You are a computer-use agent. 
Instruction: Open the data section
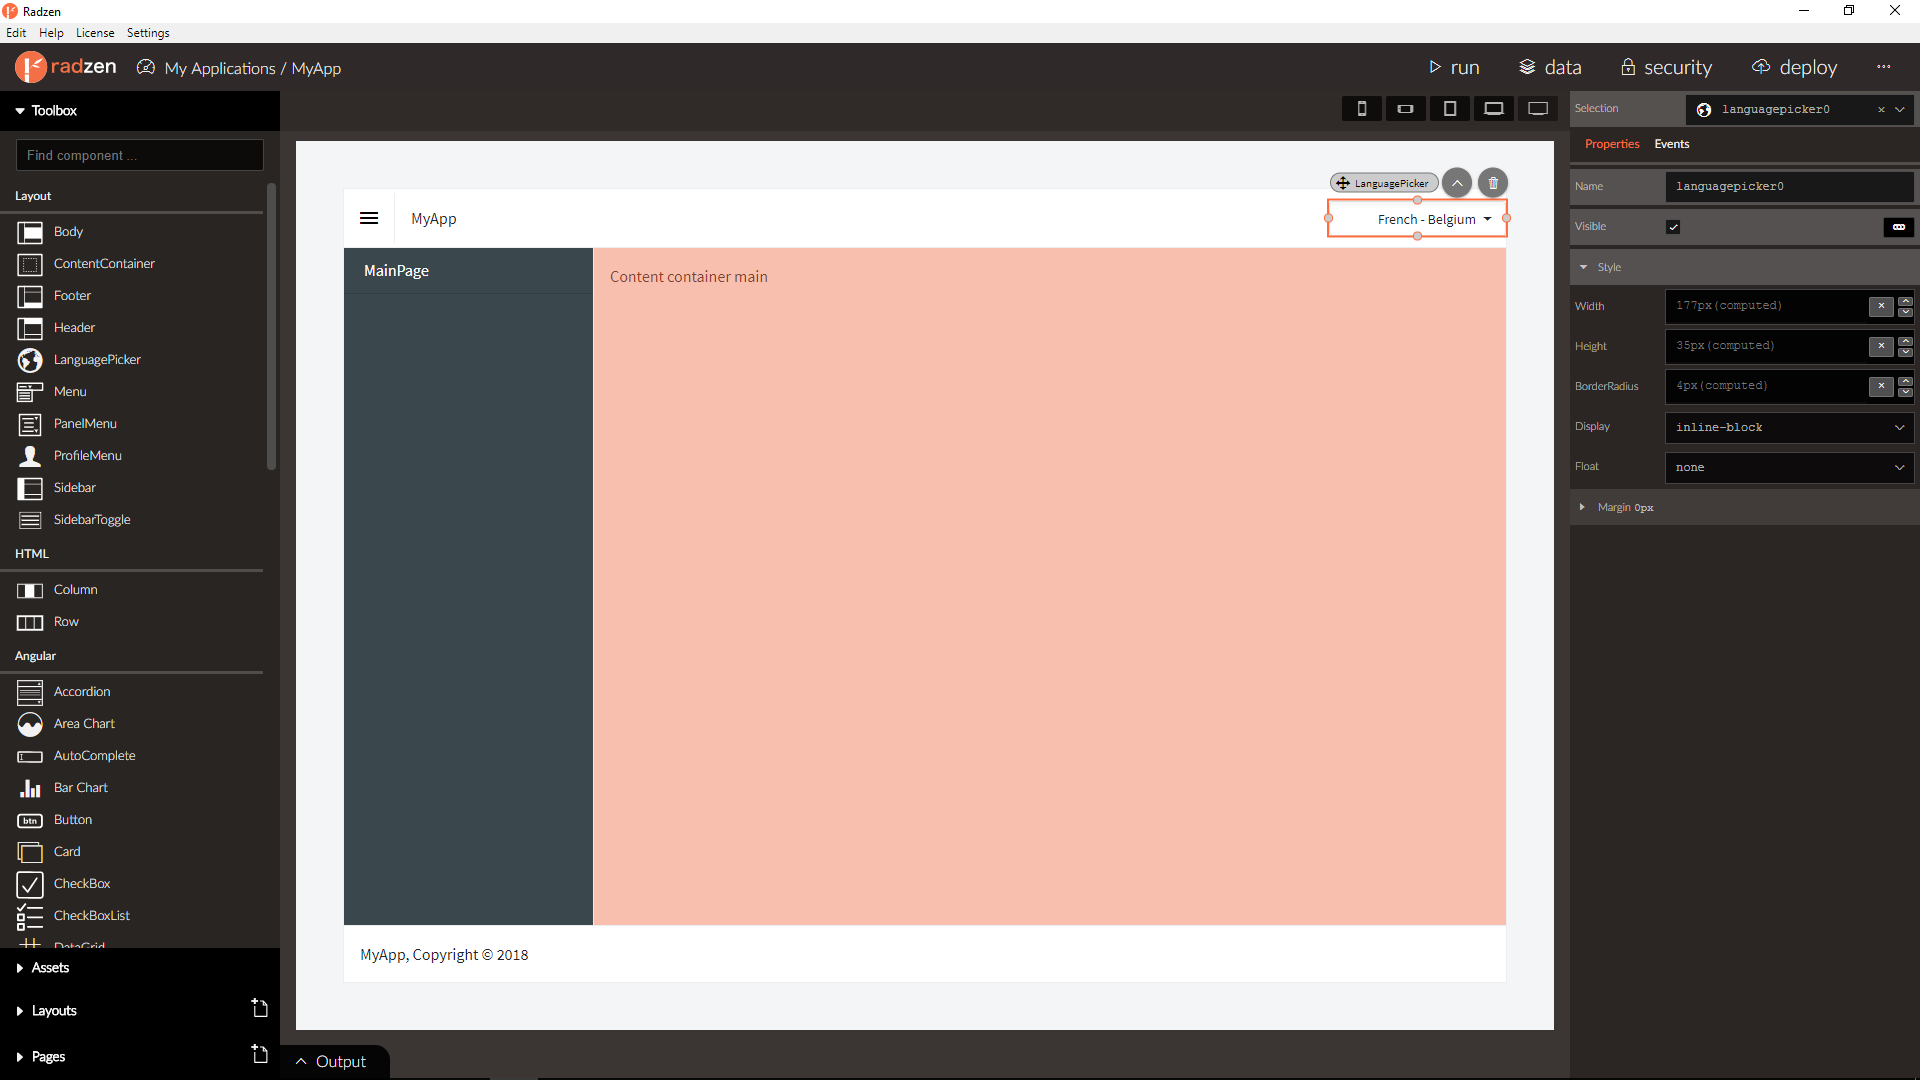[x=1550, y=67]
